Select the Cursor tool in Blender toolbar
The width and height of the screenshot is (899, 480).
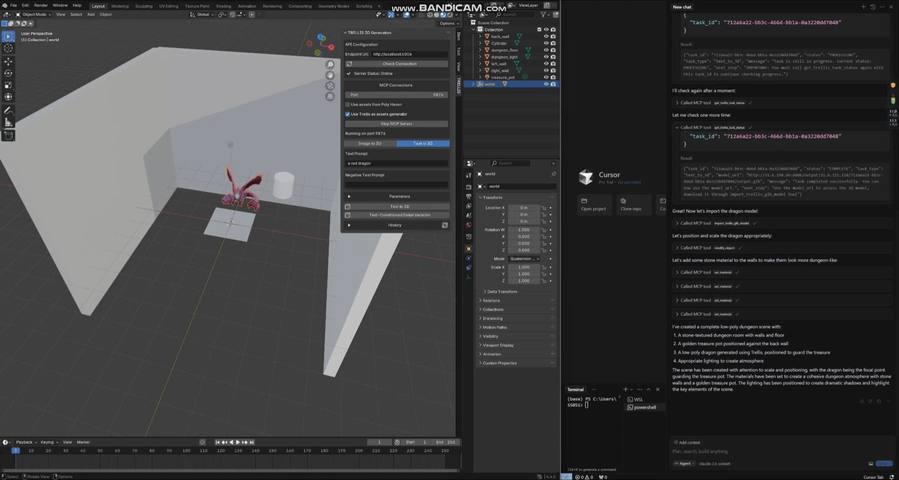coord(8,48)
